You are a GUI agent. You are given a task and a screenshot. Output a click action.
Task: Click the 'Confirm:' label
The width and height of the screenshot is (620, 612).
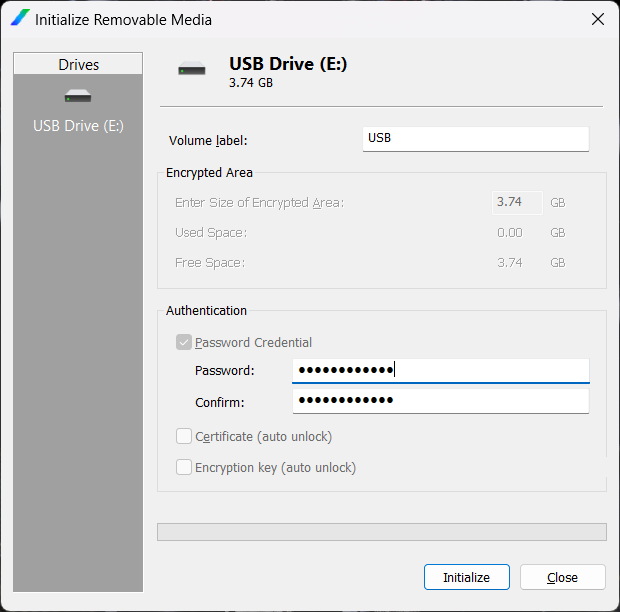tap(220, 402)
